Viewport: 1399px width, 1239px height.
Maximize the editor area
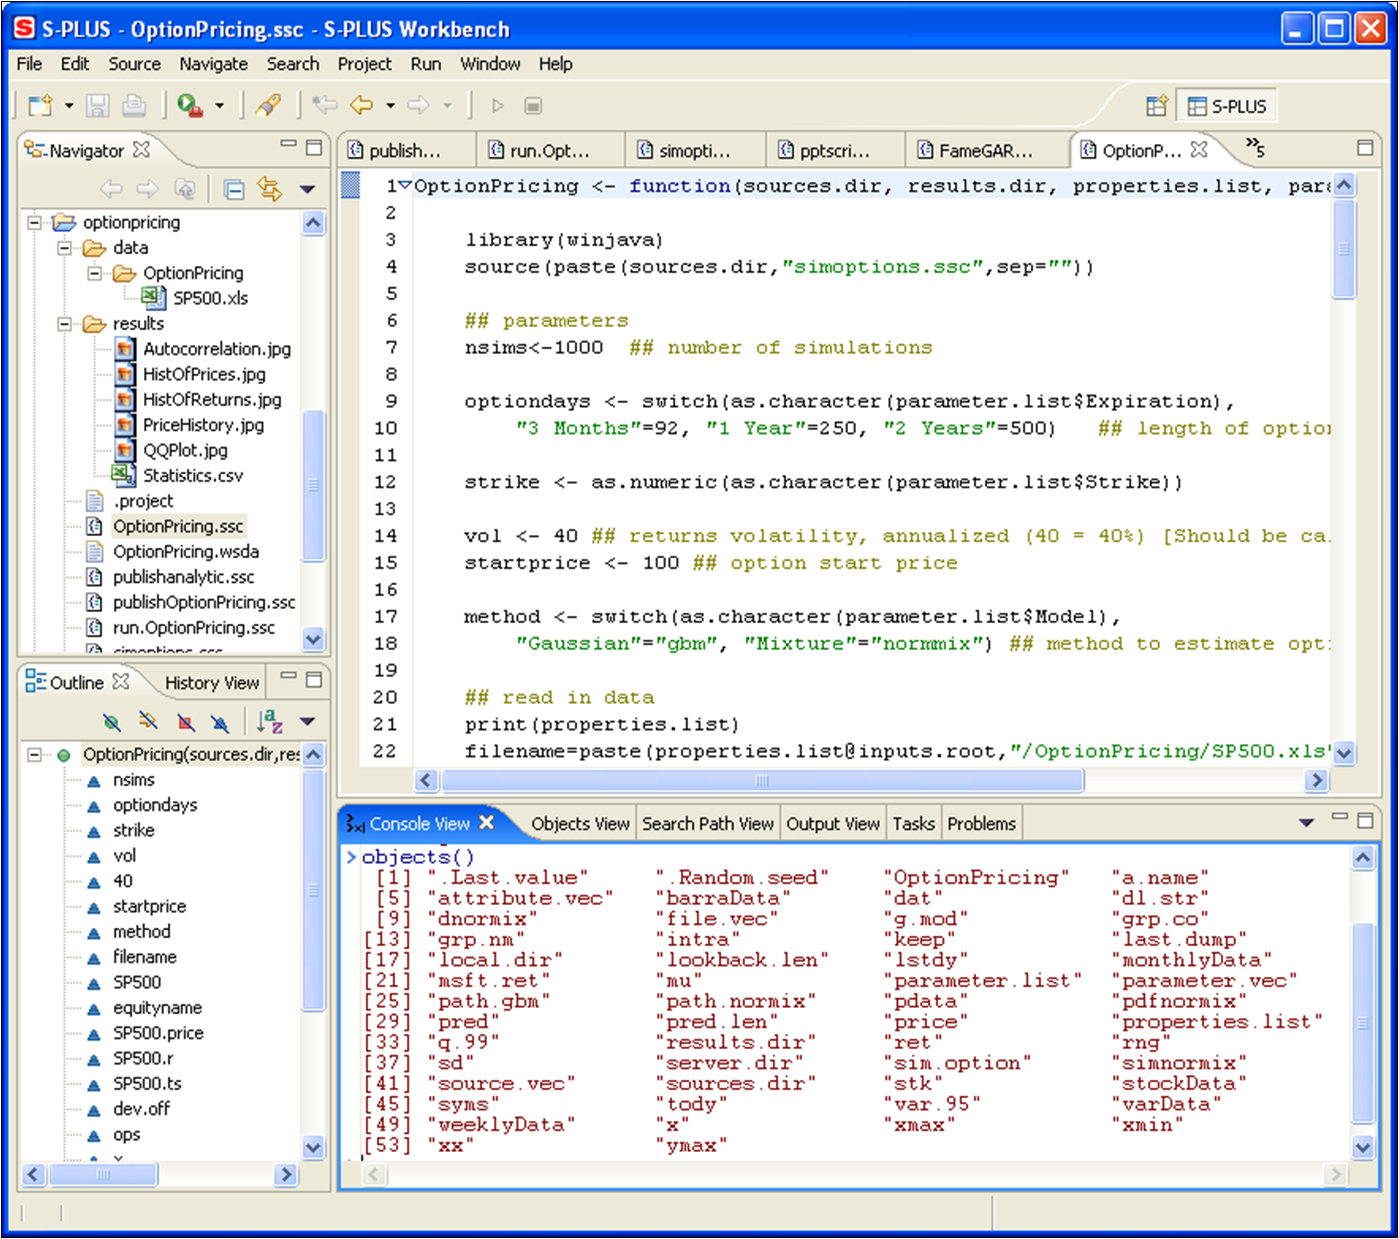pyautogui.click(x=1365, y=147)
